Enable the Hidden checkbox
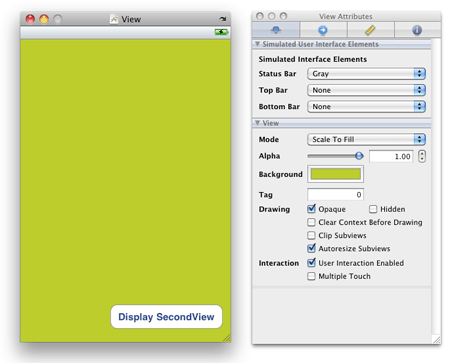450x363 pixels. click(373, 209)
